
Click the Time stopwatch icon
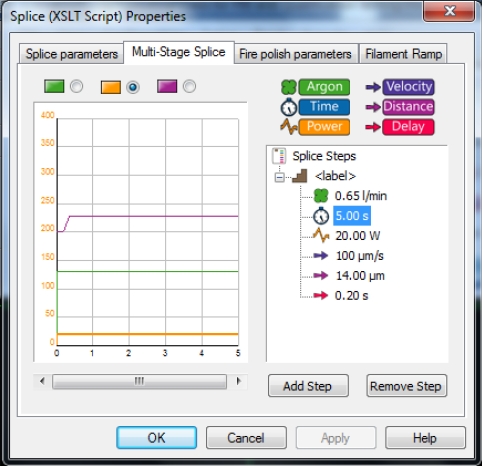coord(288,107)
